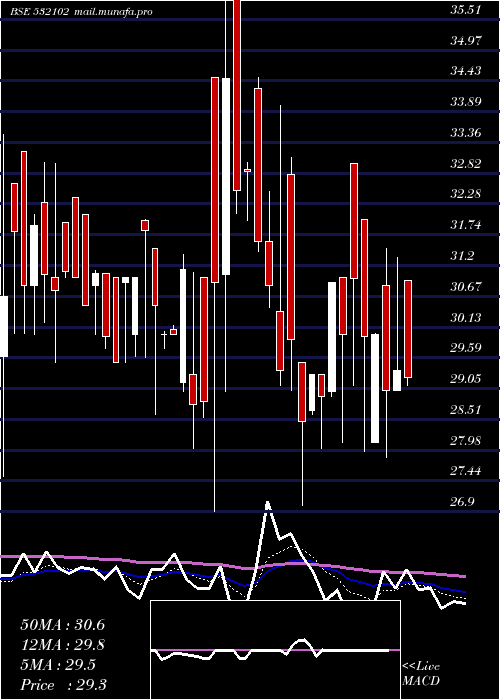Select the 32.82 price axis label
The width and height of the screenshot is (500, 700).
[466, 163]
